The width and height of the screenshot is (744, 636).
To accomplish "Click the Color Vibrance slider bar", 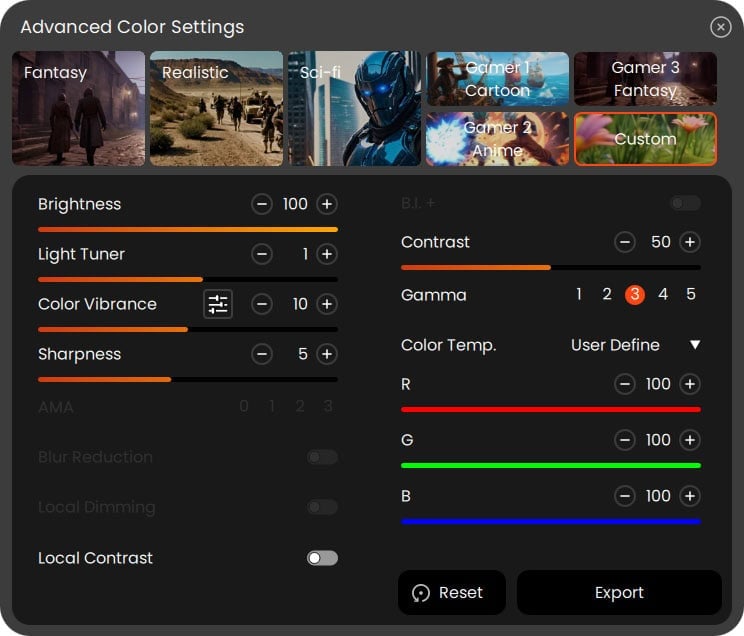I will [188, 329].
